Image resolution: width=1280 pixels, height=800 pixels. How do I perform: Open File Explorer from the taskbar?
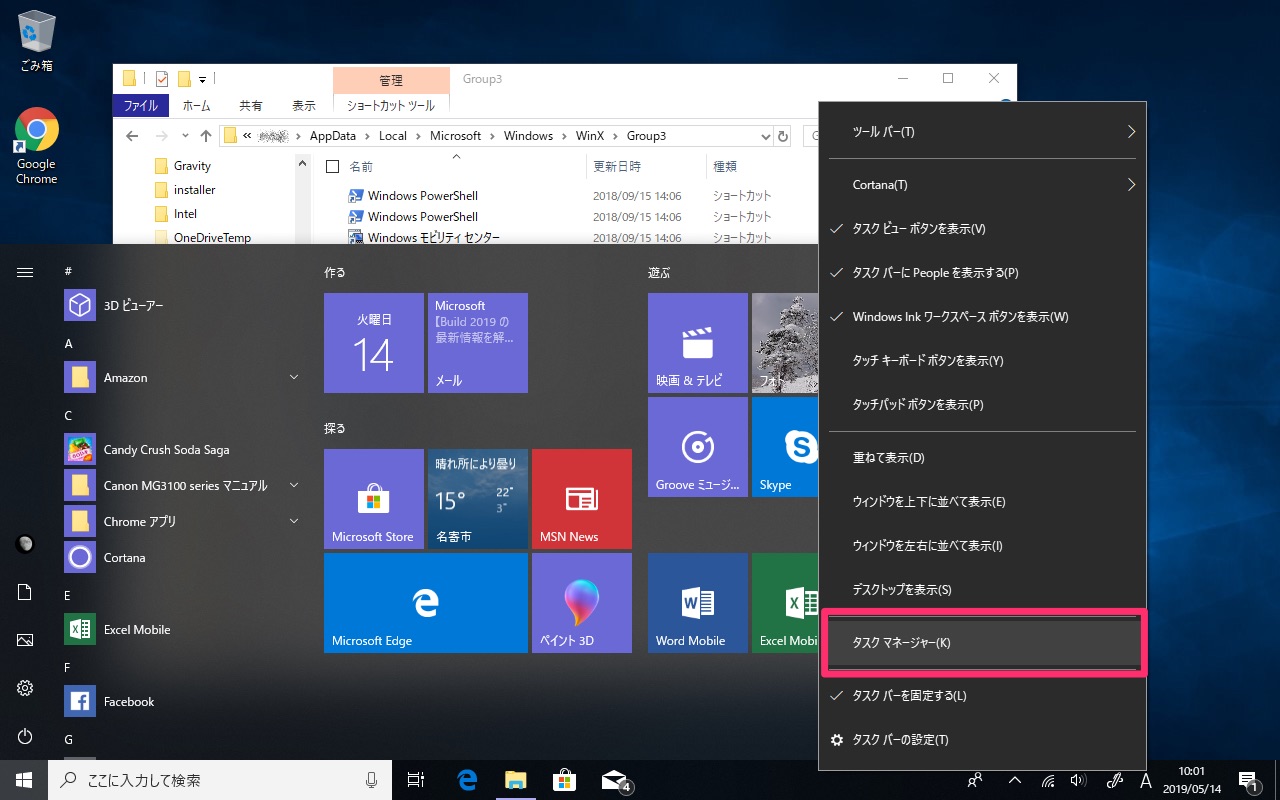(515, 780)
